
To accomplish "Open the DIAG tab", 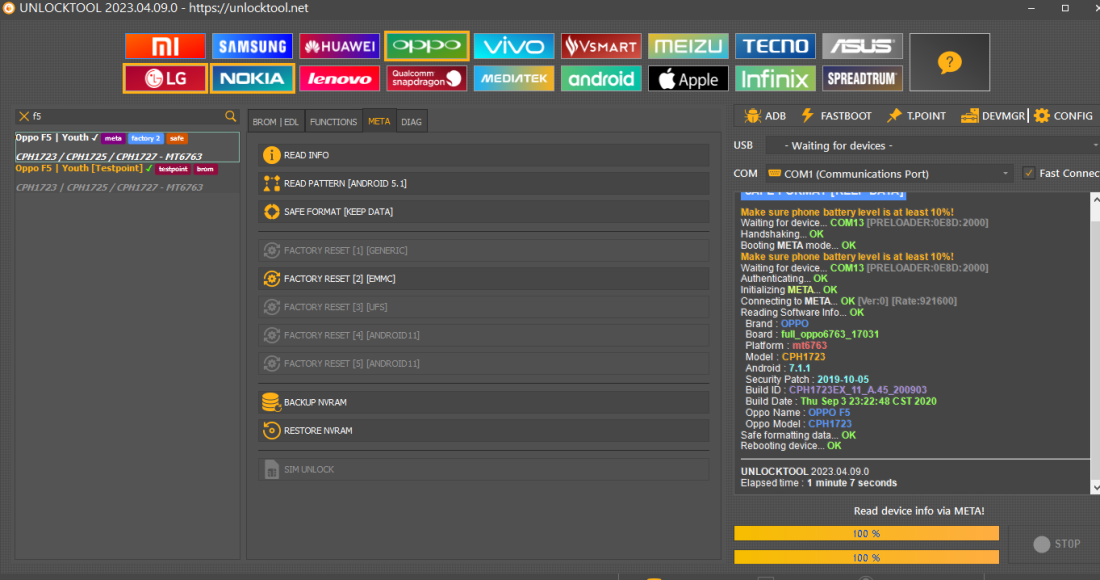I will 412,121.
